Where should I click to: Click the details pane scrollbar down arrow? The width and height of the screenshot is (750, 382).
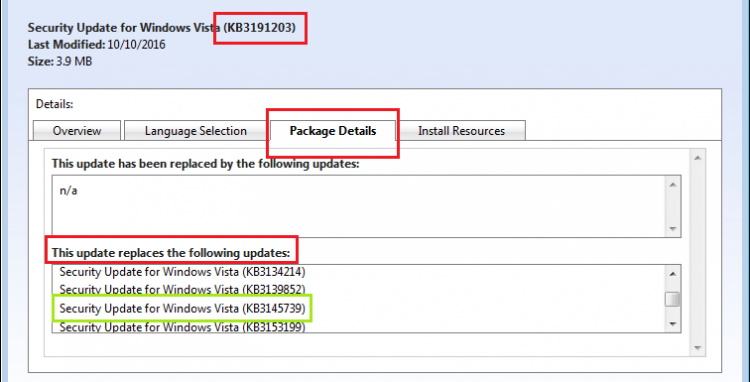pos(697,348)
